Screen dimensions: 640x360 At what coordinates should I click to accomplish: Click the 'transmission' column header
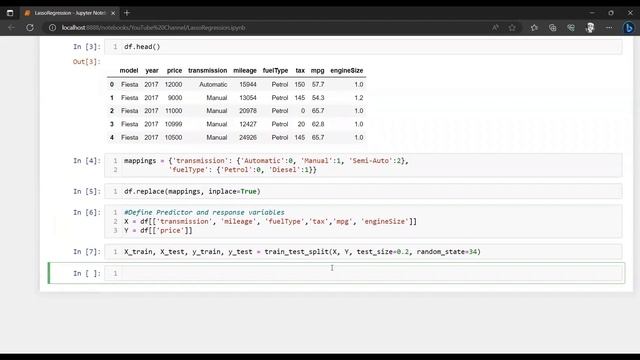pos(207,71)
